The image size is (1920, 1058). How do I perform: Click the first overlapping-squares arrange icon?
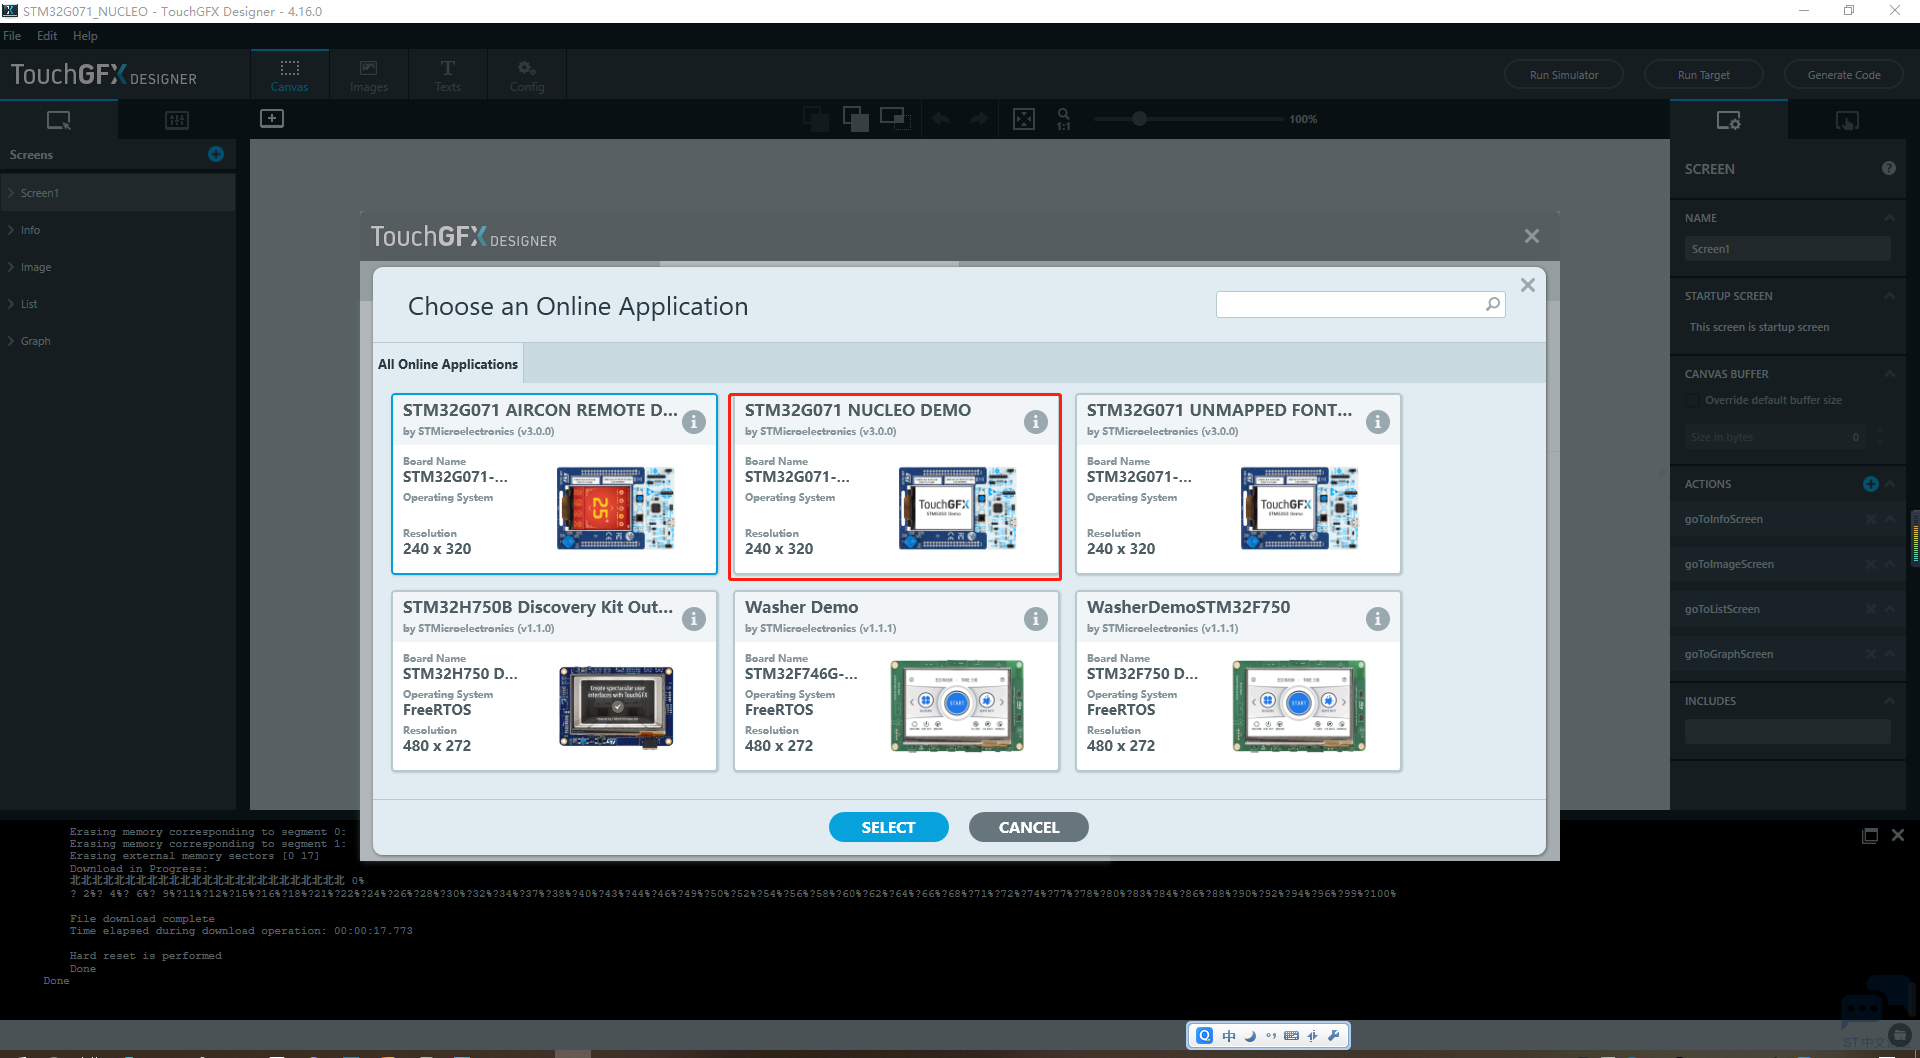816,119
